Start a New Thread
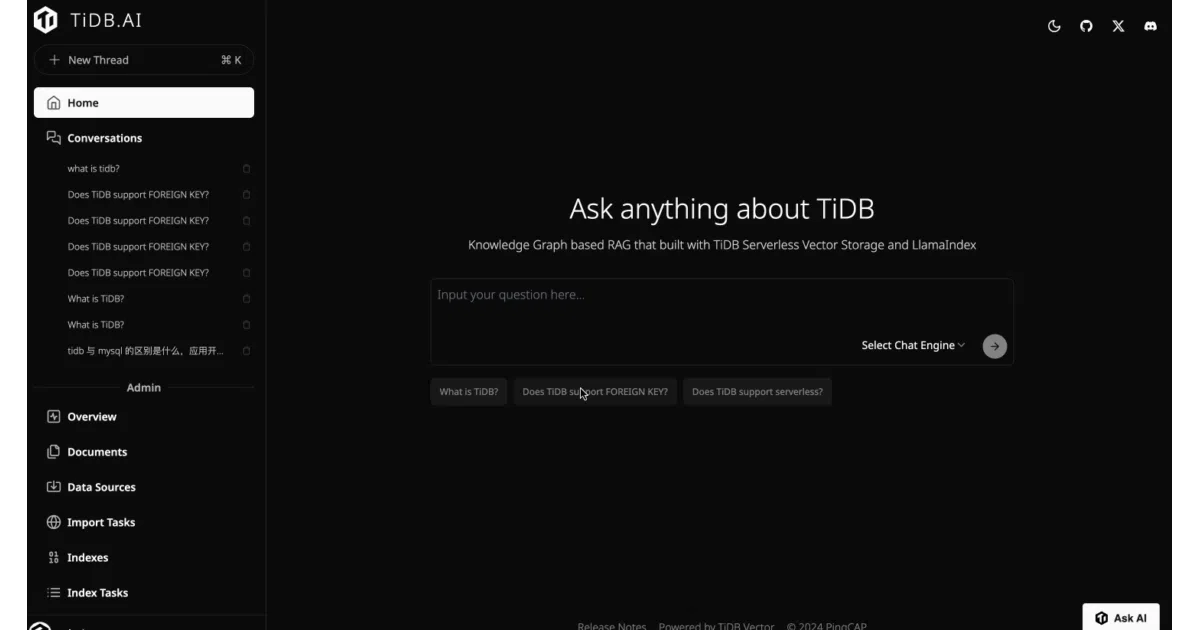The height and width of the screenshot is (630, 1200). [x=144, y=60]
